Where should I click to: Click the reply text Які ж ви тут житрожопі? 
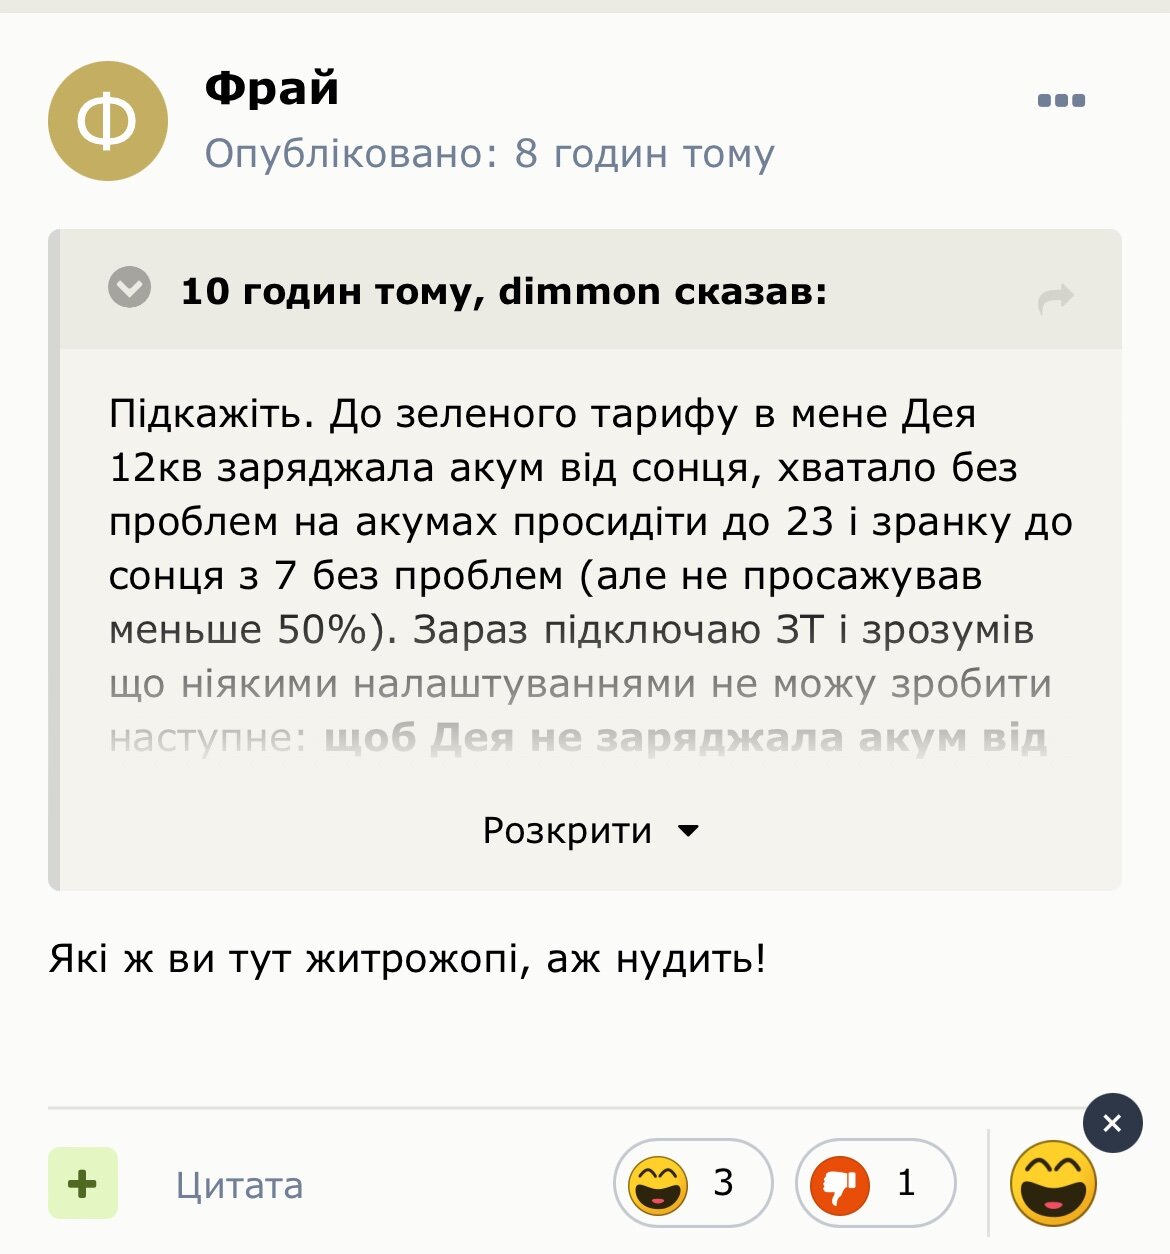click(407, 959)
